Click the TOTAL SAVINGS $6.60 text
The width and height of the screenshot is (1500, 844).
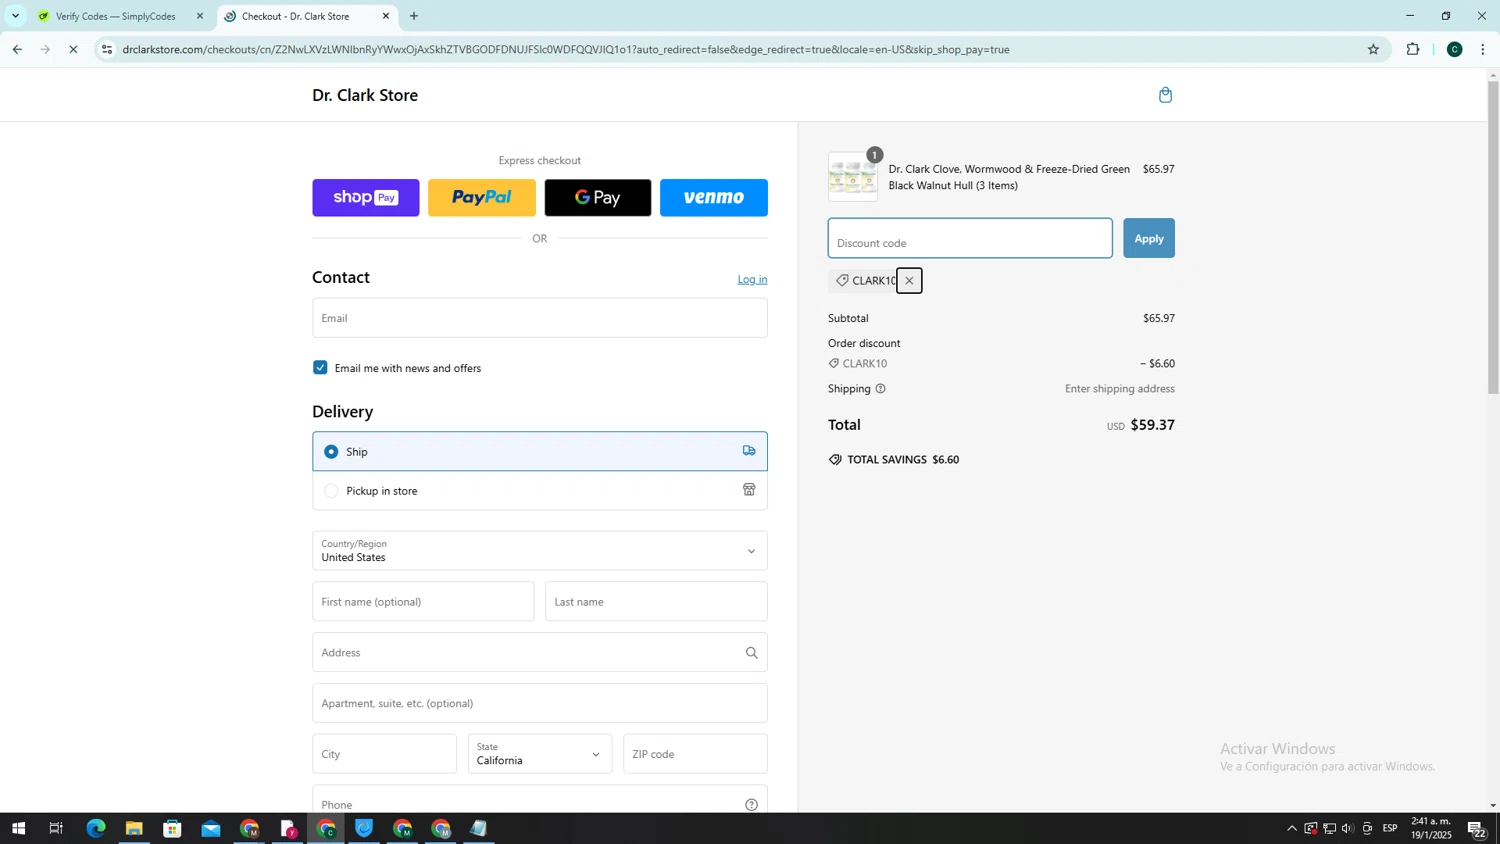903,460
